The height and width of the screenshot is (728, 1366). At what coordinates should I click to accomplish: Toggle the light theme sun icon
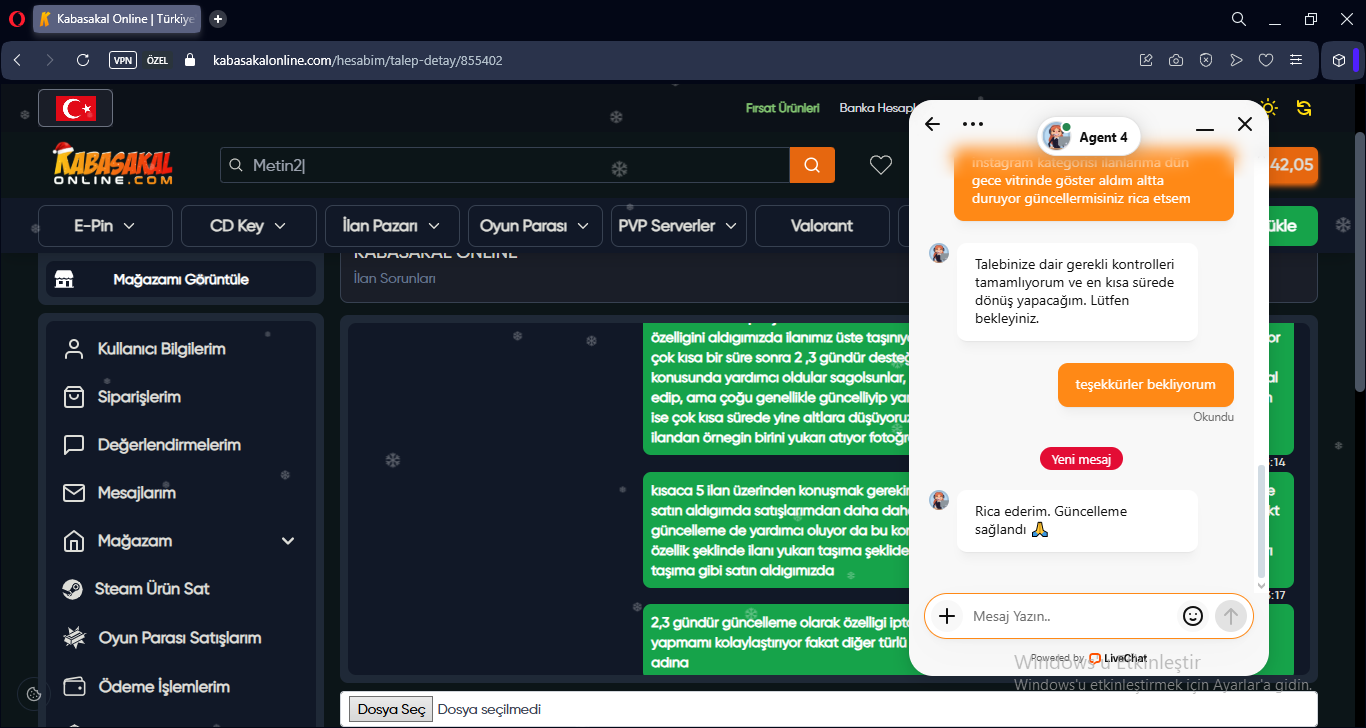point(1269,108)
